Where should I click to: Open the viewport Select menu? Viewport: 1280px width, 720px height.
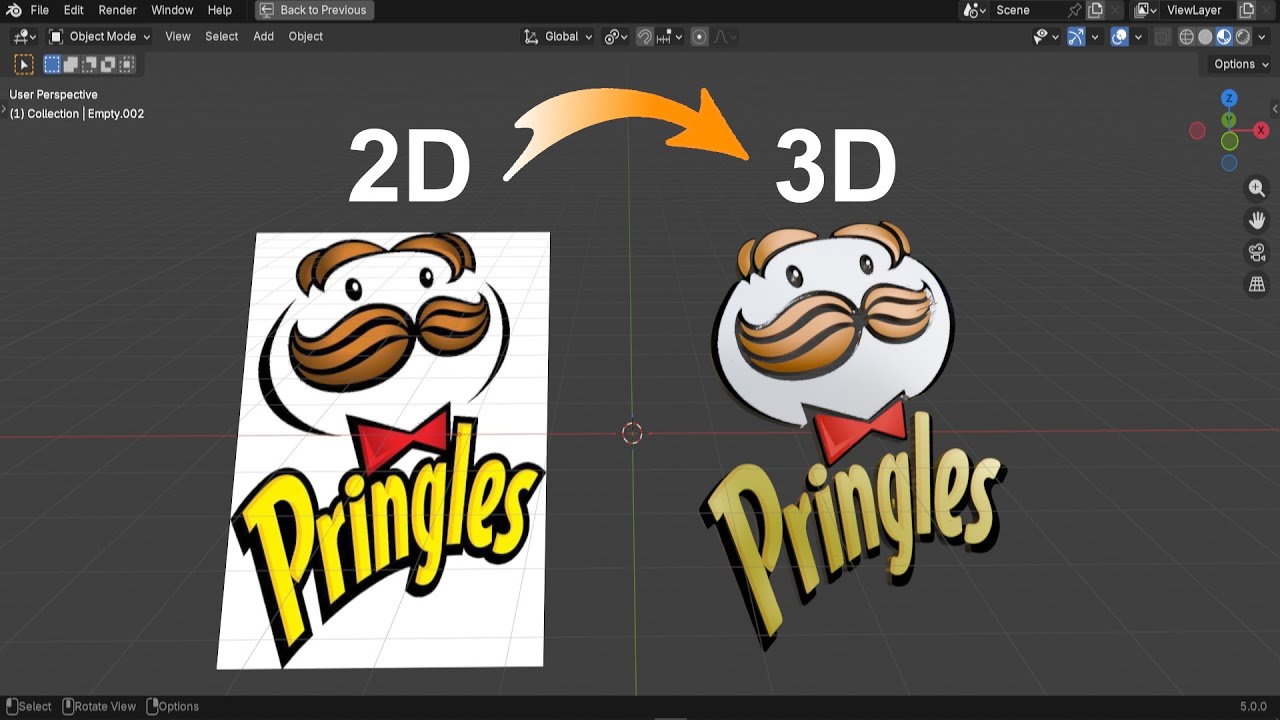(x=222, y=36)
